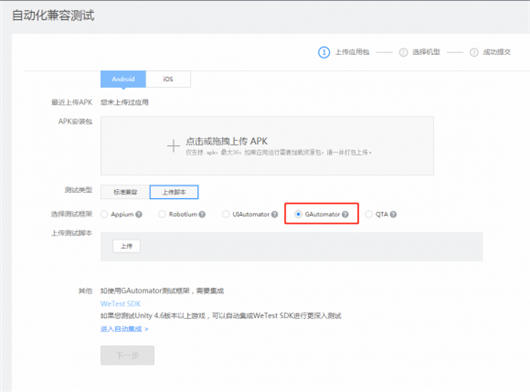The height and width of the screenshot is (392, 530).
Task: Select the QTA framework radio button
Action: tap(369, 214)
